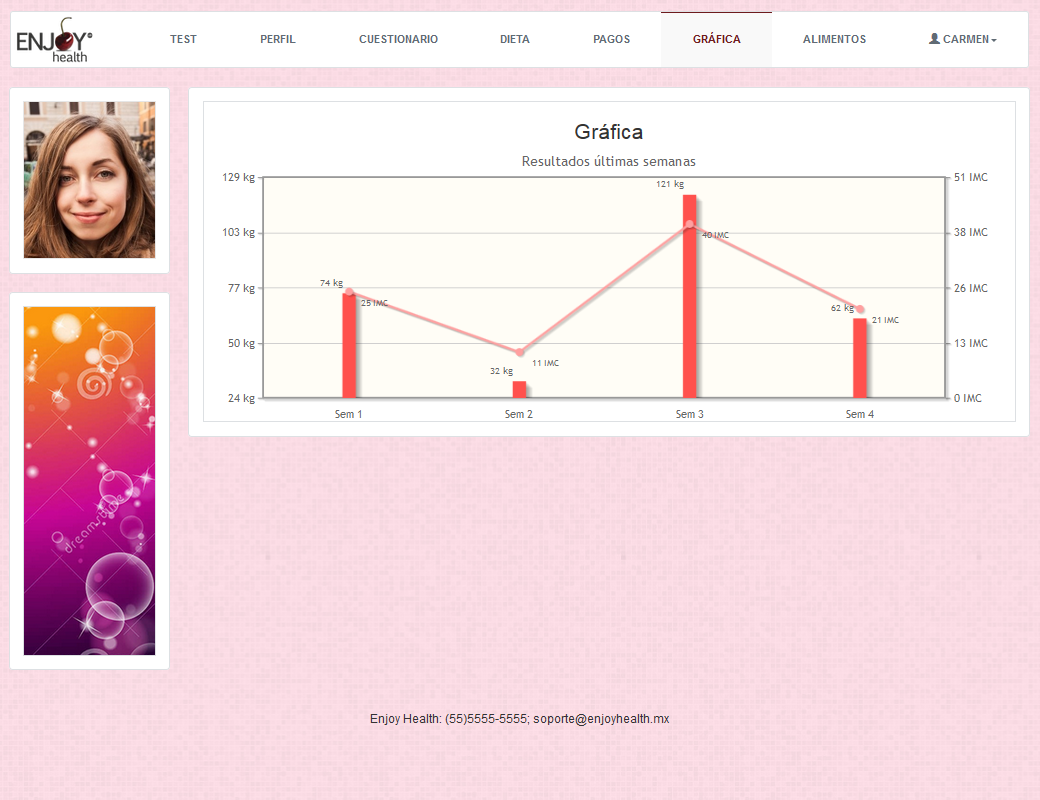Click the tall Sem 3 weight bar
The width and height of the screenshot is (1040, 800).
click(689, 300)
